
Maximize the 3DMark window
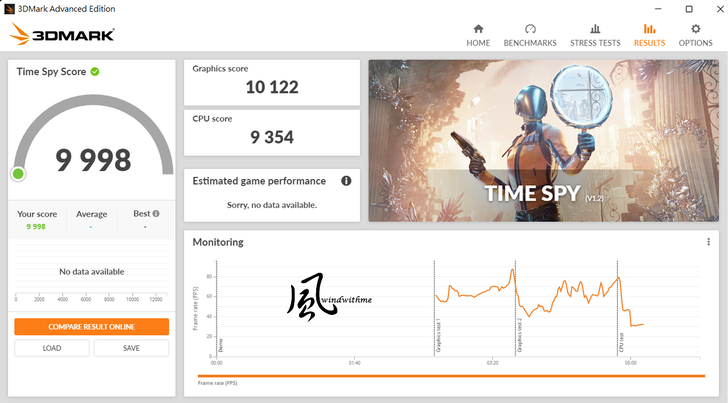(689, 9)
